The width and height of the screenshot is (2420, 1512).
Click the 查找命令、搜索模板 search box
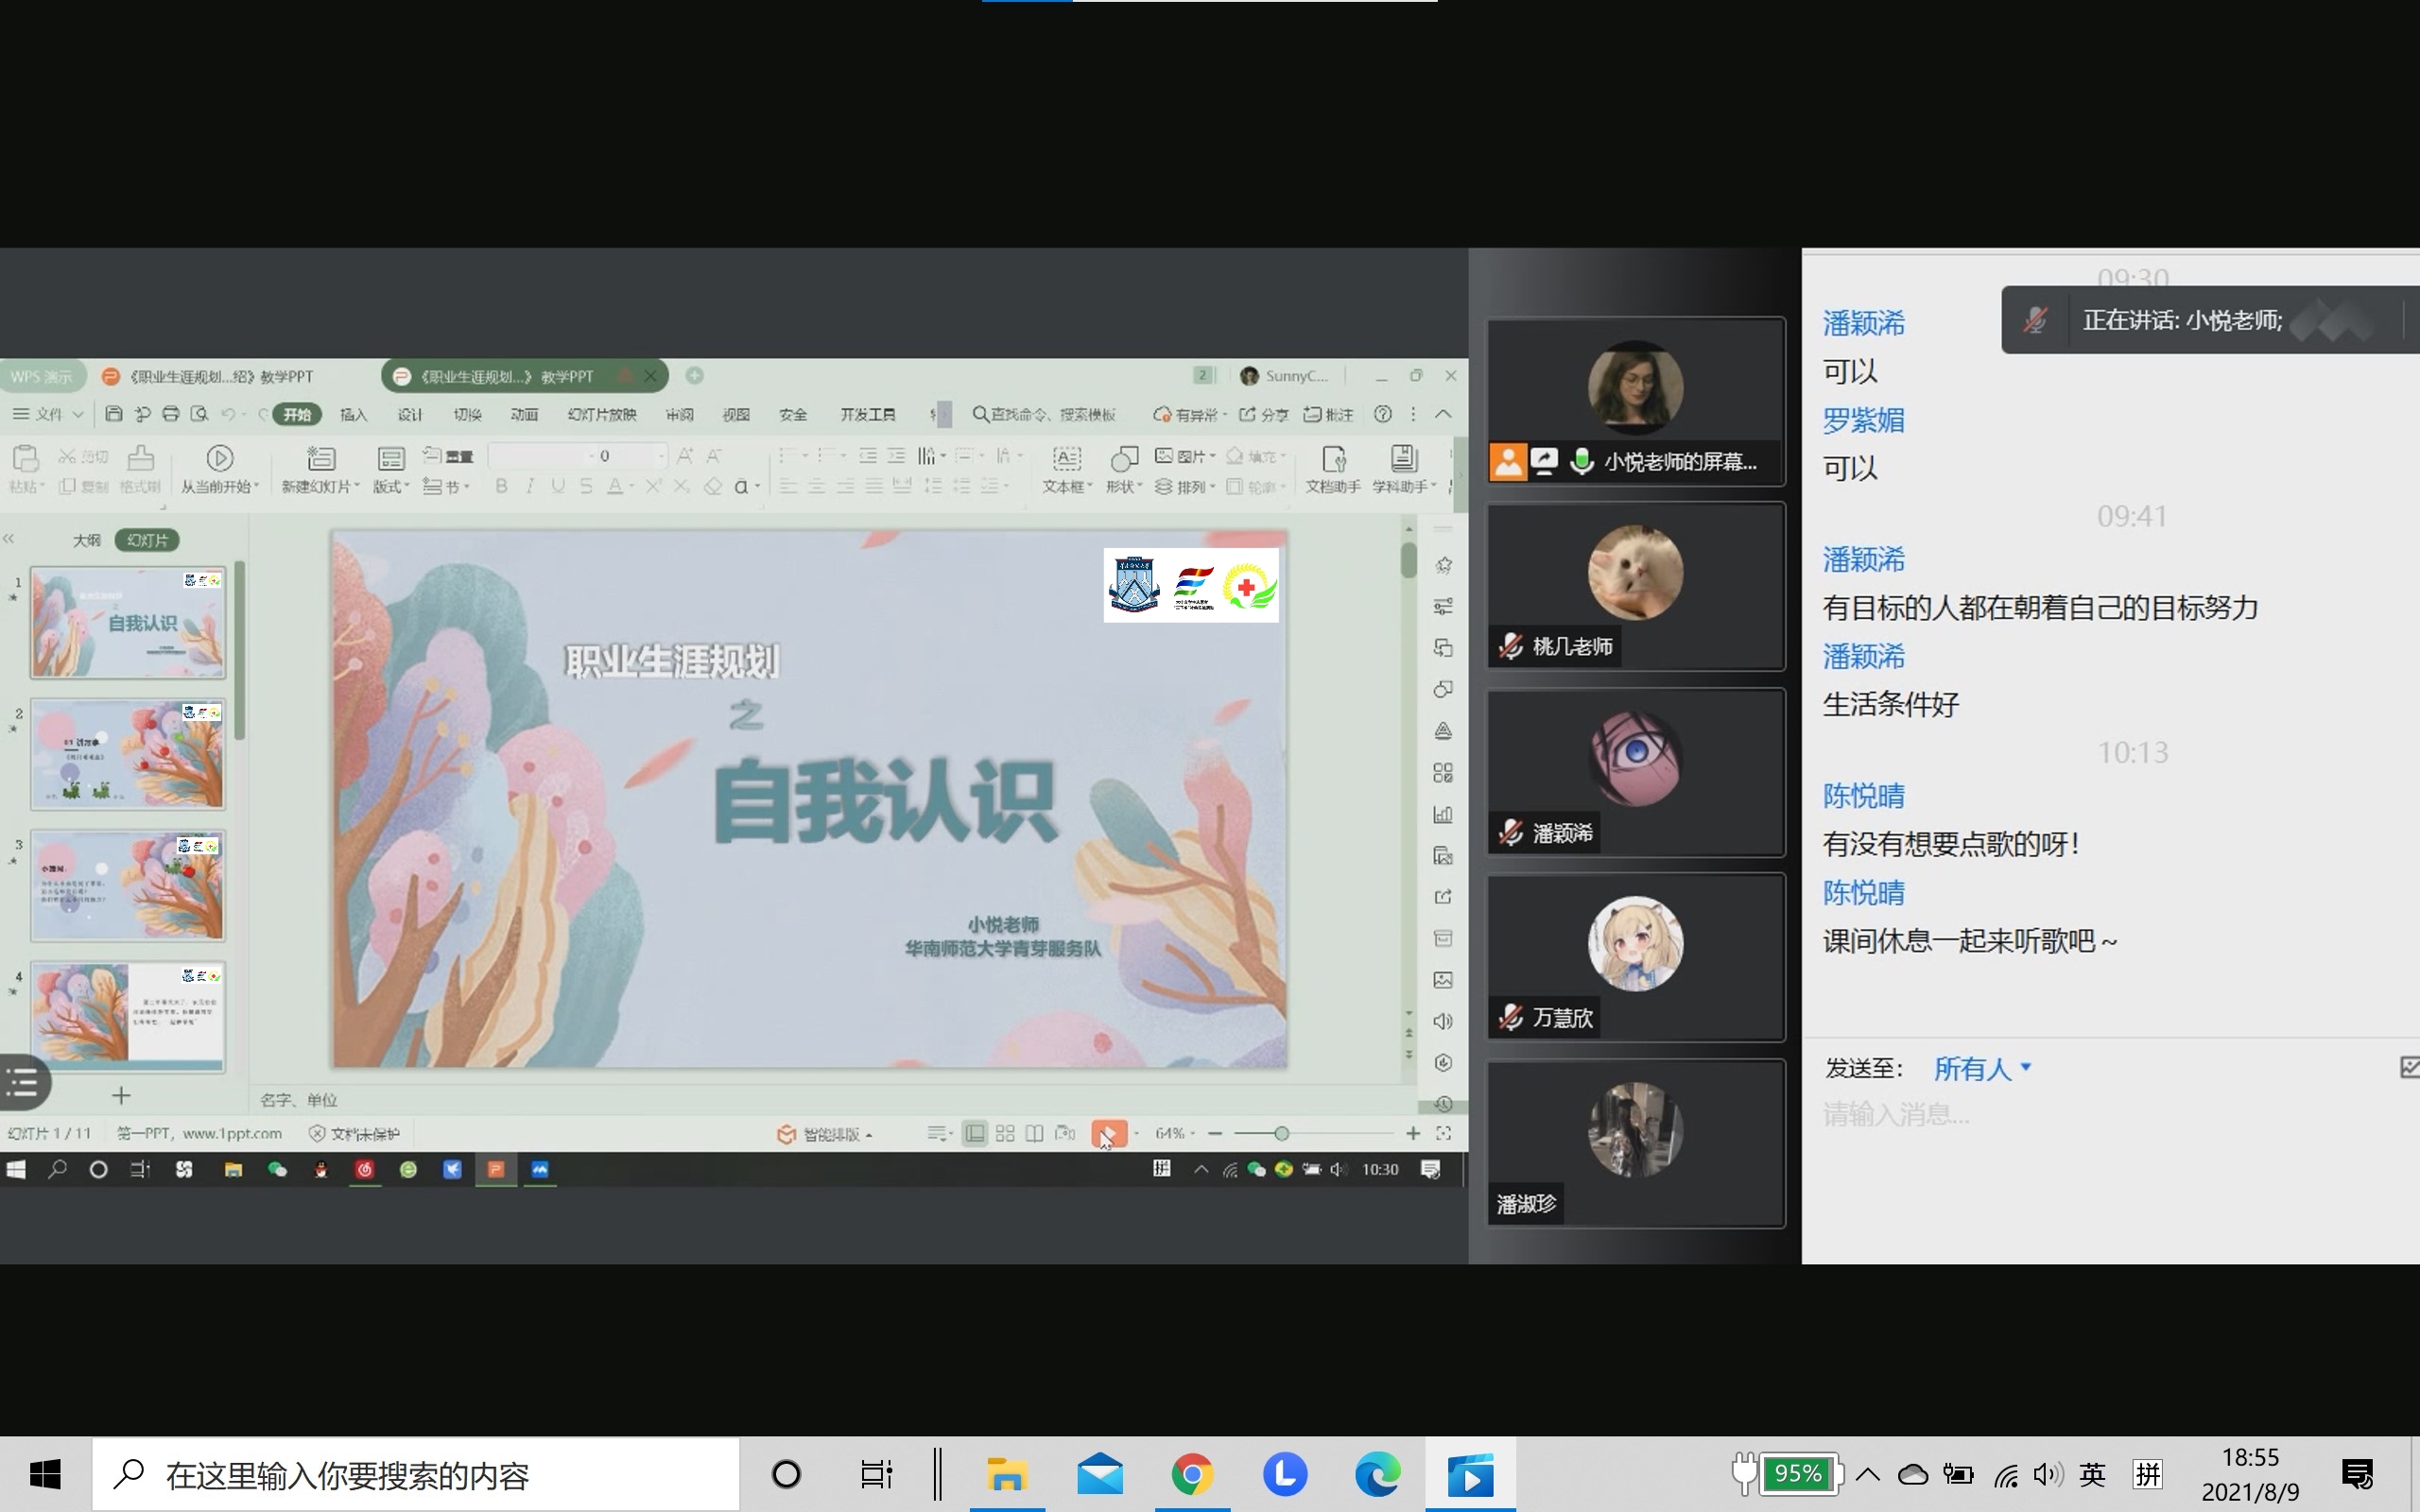click(1044, 414)
